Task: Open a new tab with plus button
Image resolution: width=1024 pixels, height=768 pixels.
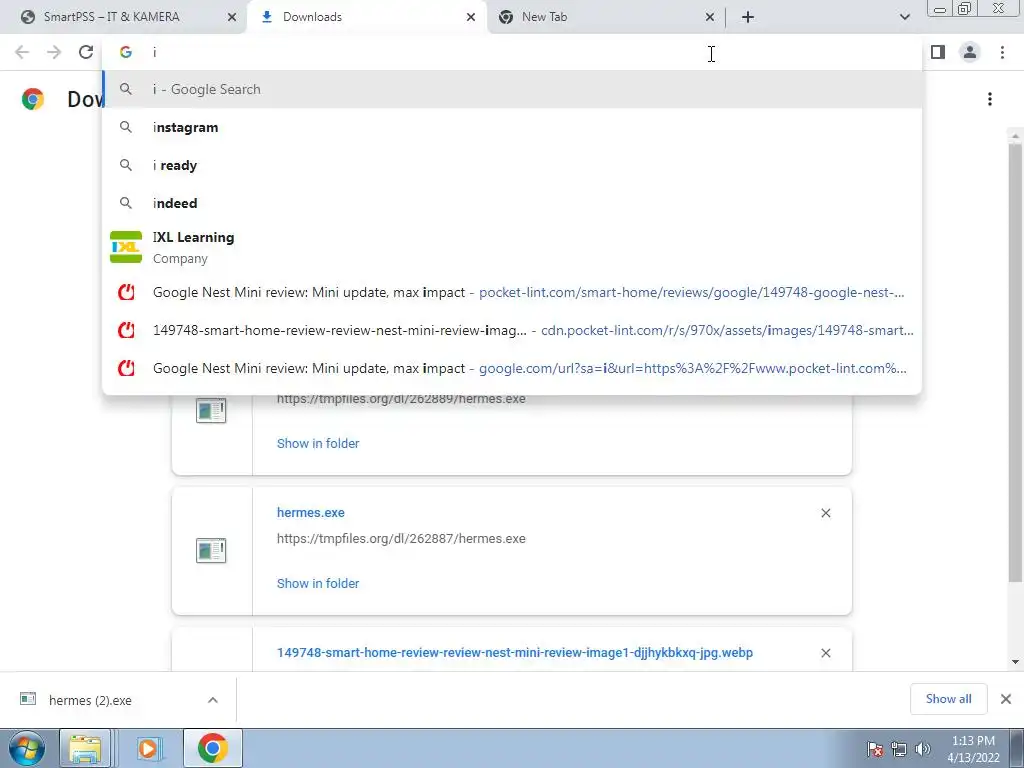Action: 748,17
